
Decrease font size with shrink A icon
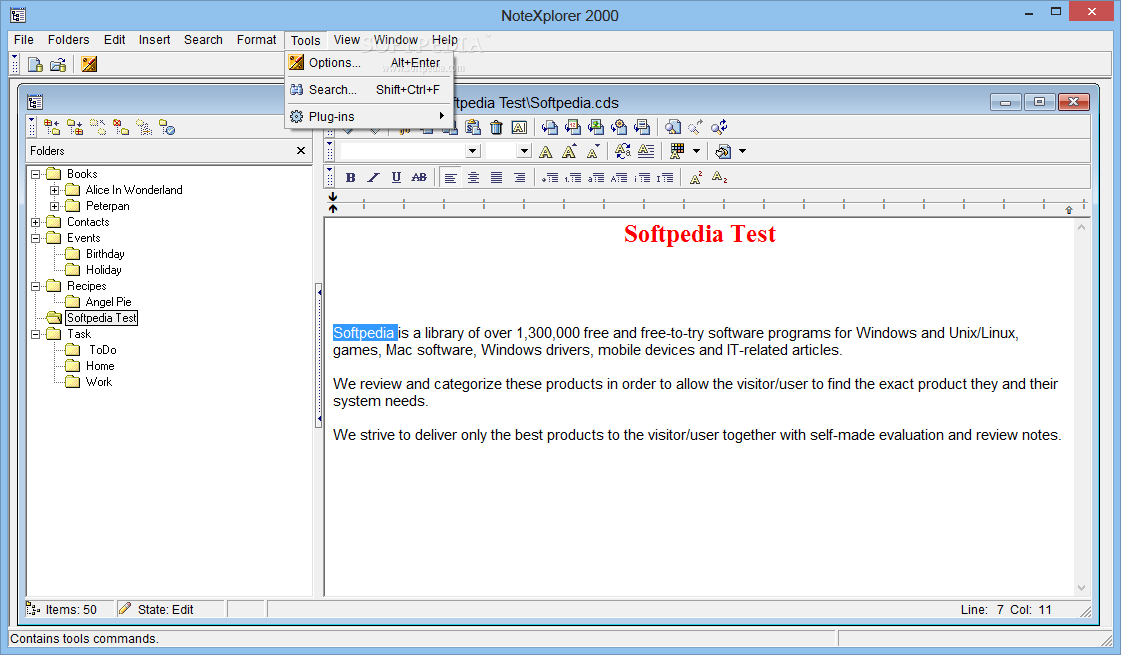[x=593, y=151]
